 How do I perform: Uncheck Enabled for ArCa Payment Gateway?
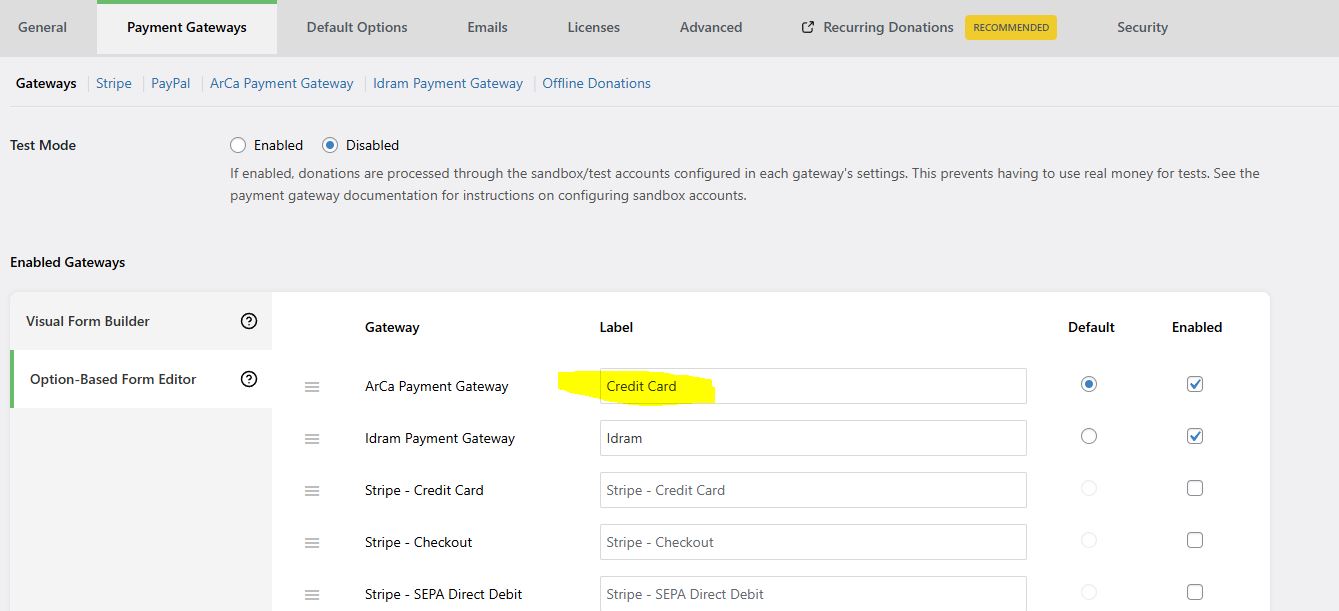point(1195,384)
